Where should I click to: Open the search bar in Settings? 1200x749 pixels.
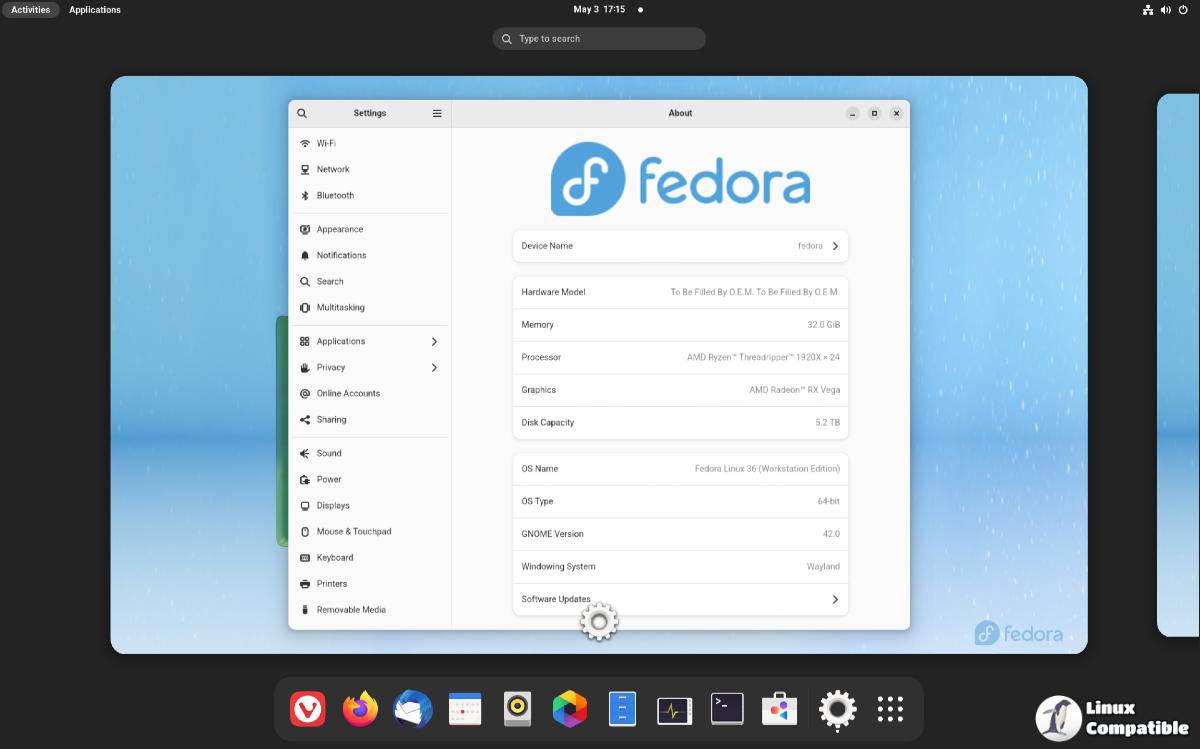pyautogui.click(x=302, y=113)
